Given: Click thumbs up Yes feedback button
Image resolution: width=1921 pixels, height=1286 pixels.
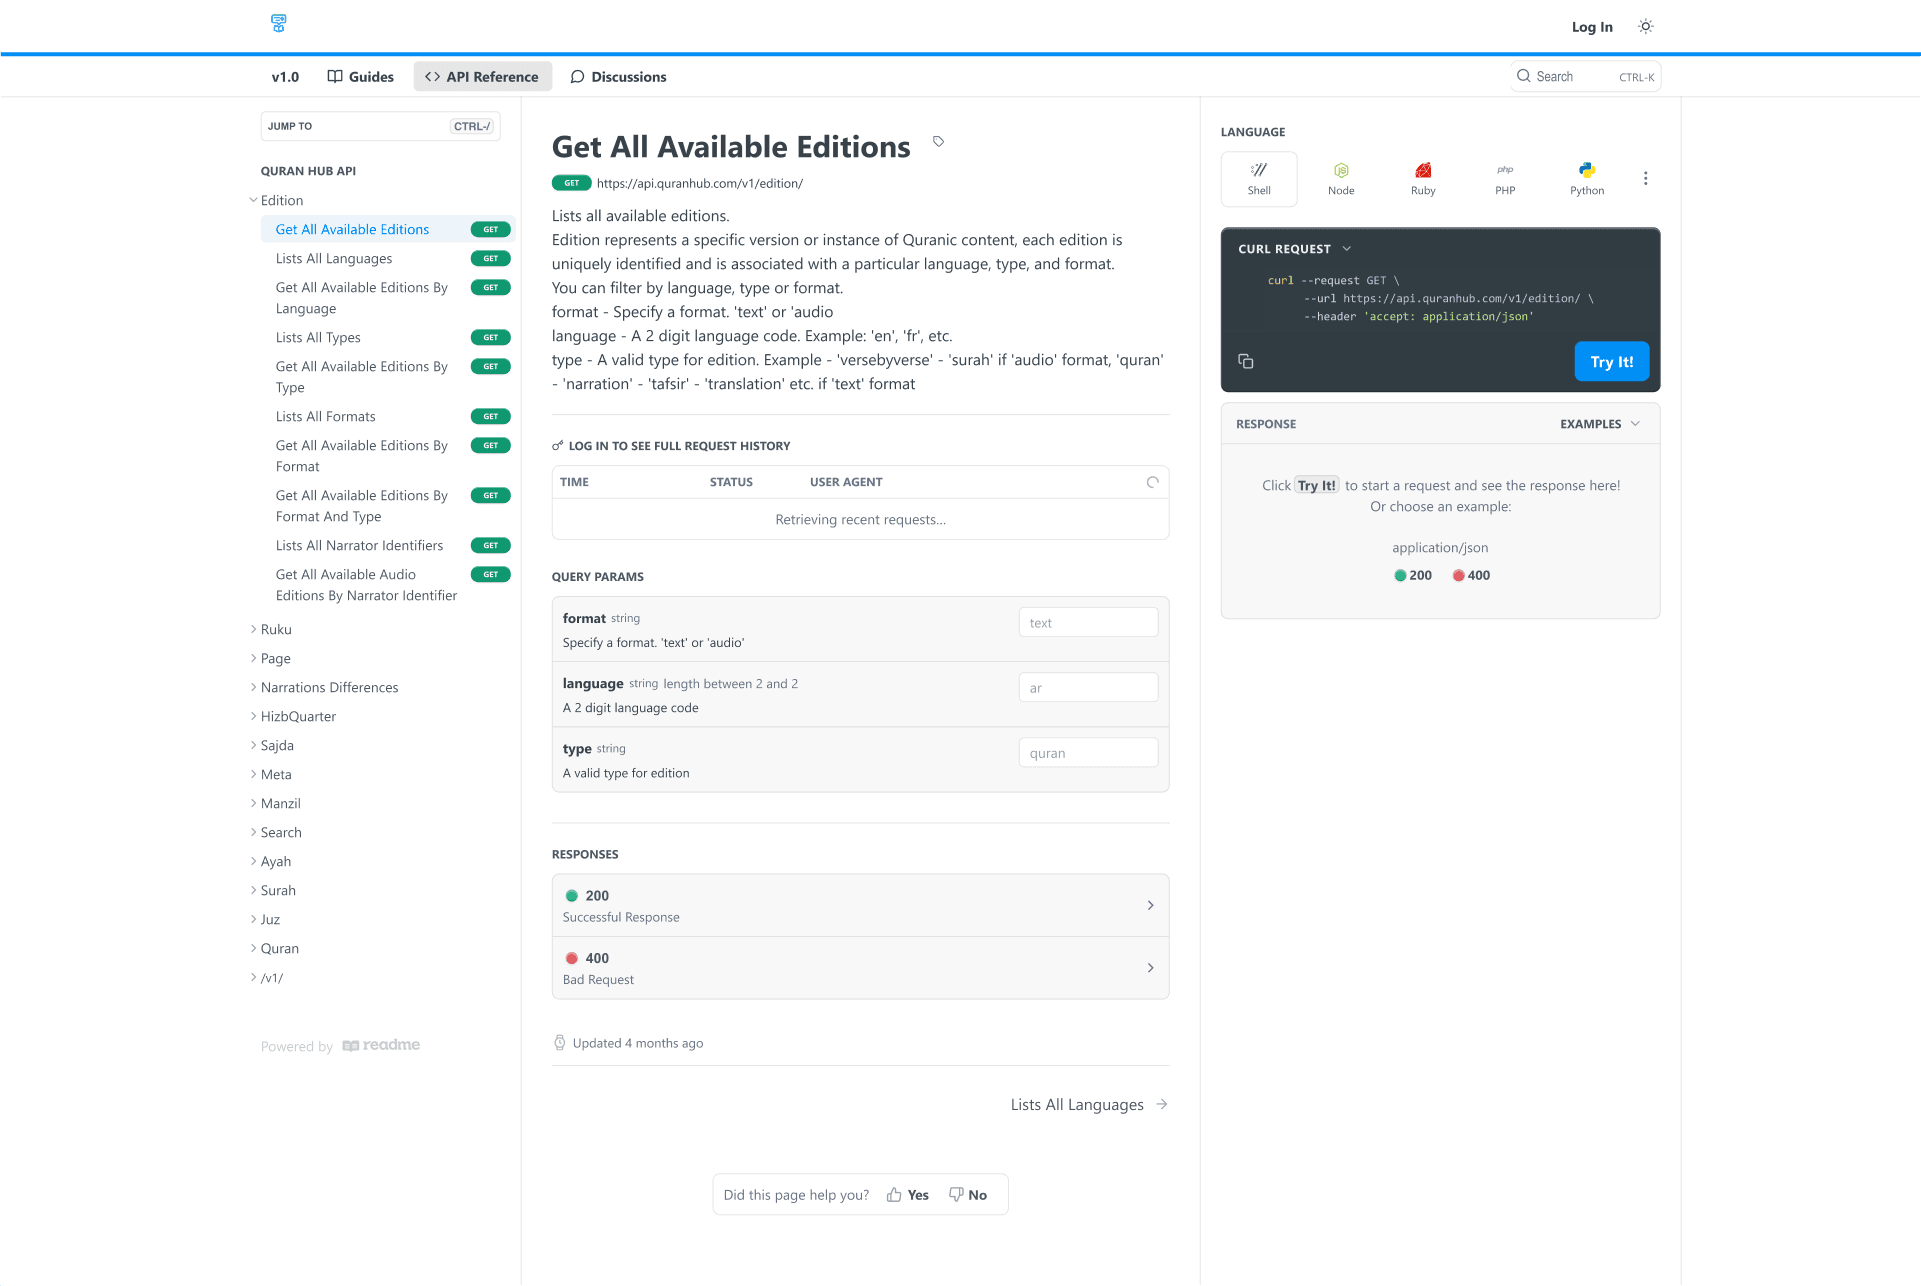Looking at the screenshot, I should [x=908, y=1195].
